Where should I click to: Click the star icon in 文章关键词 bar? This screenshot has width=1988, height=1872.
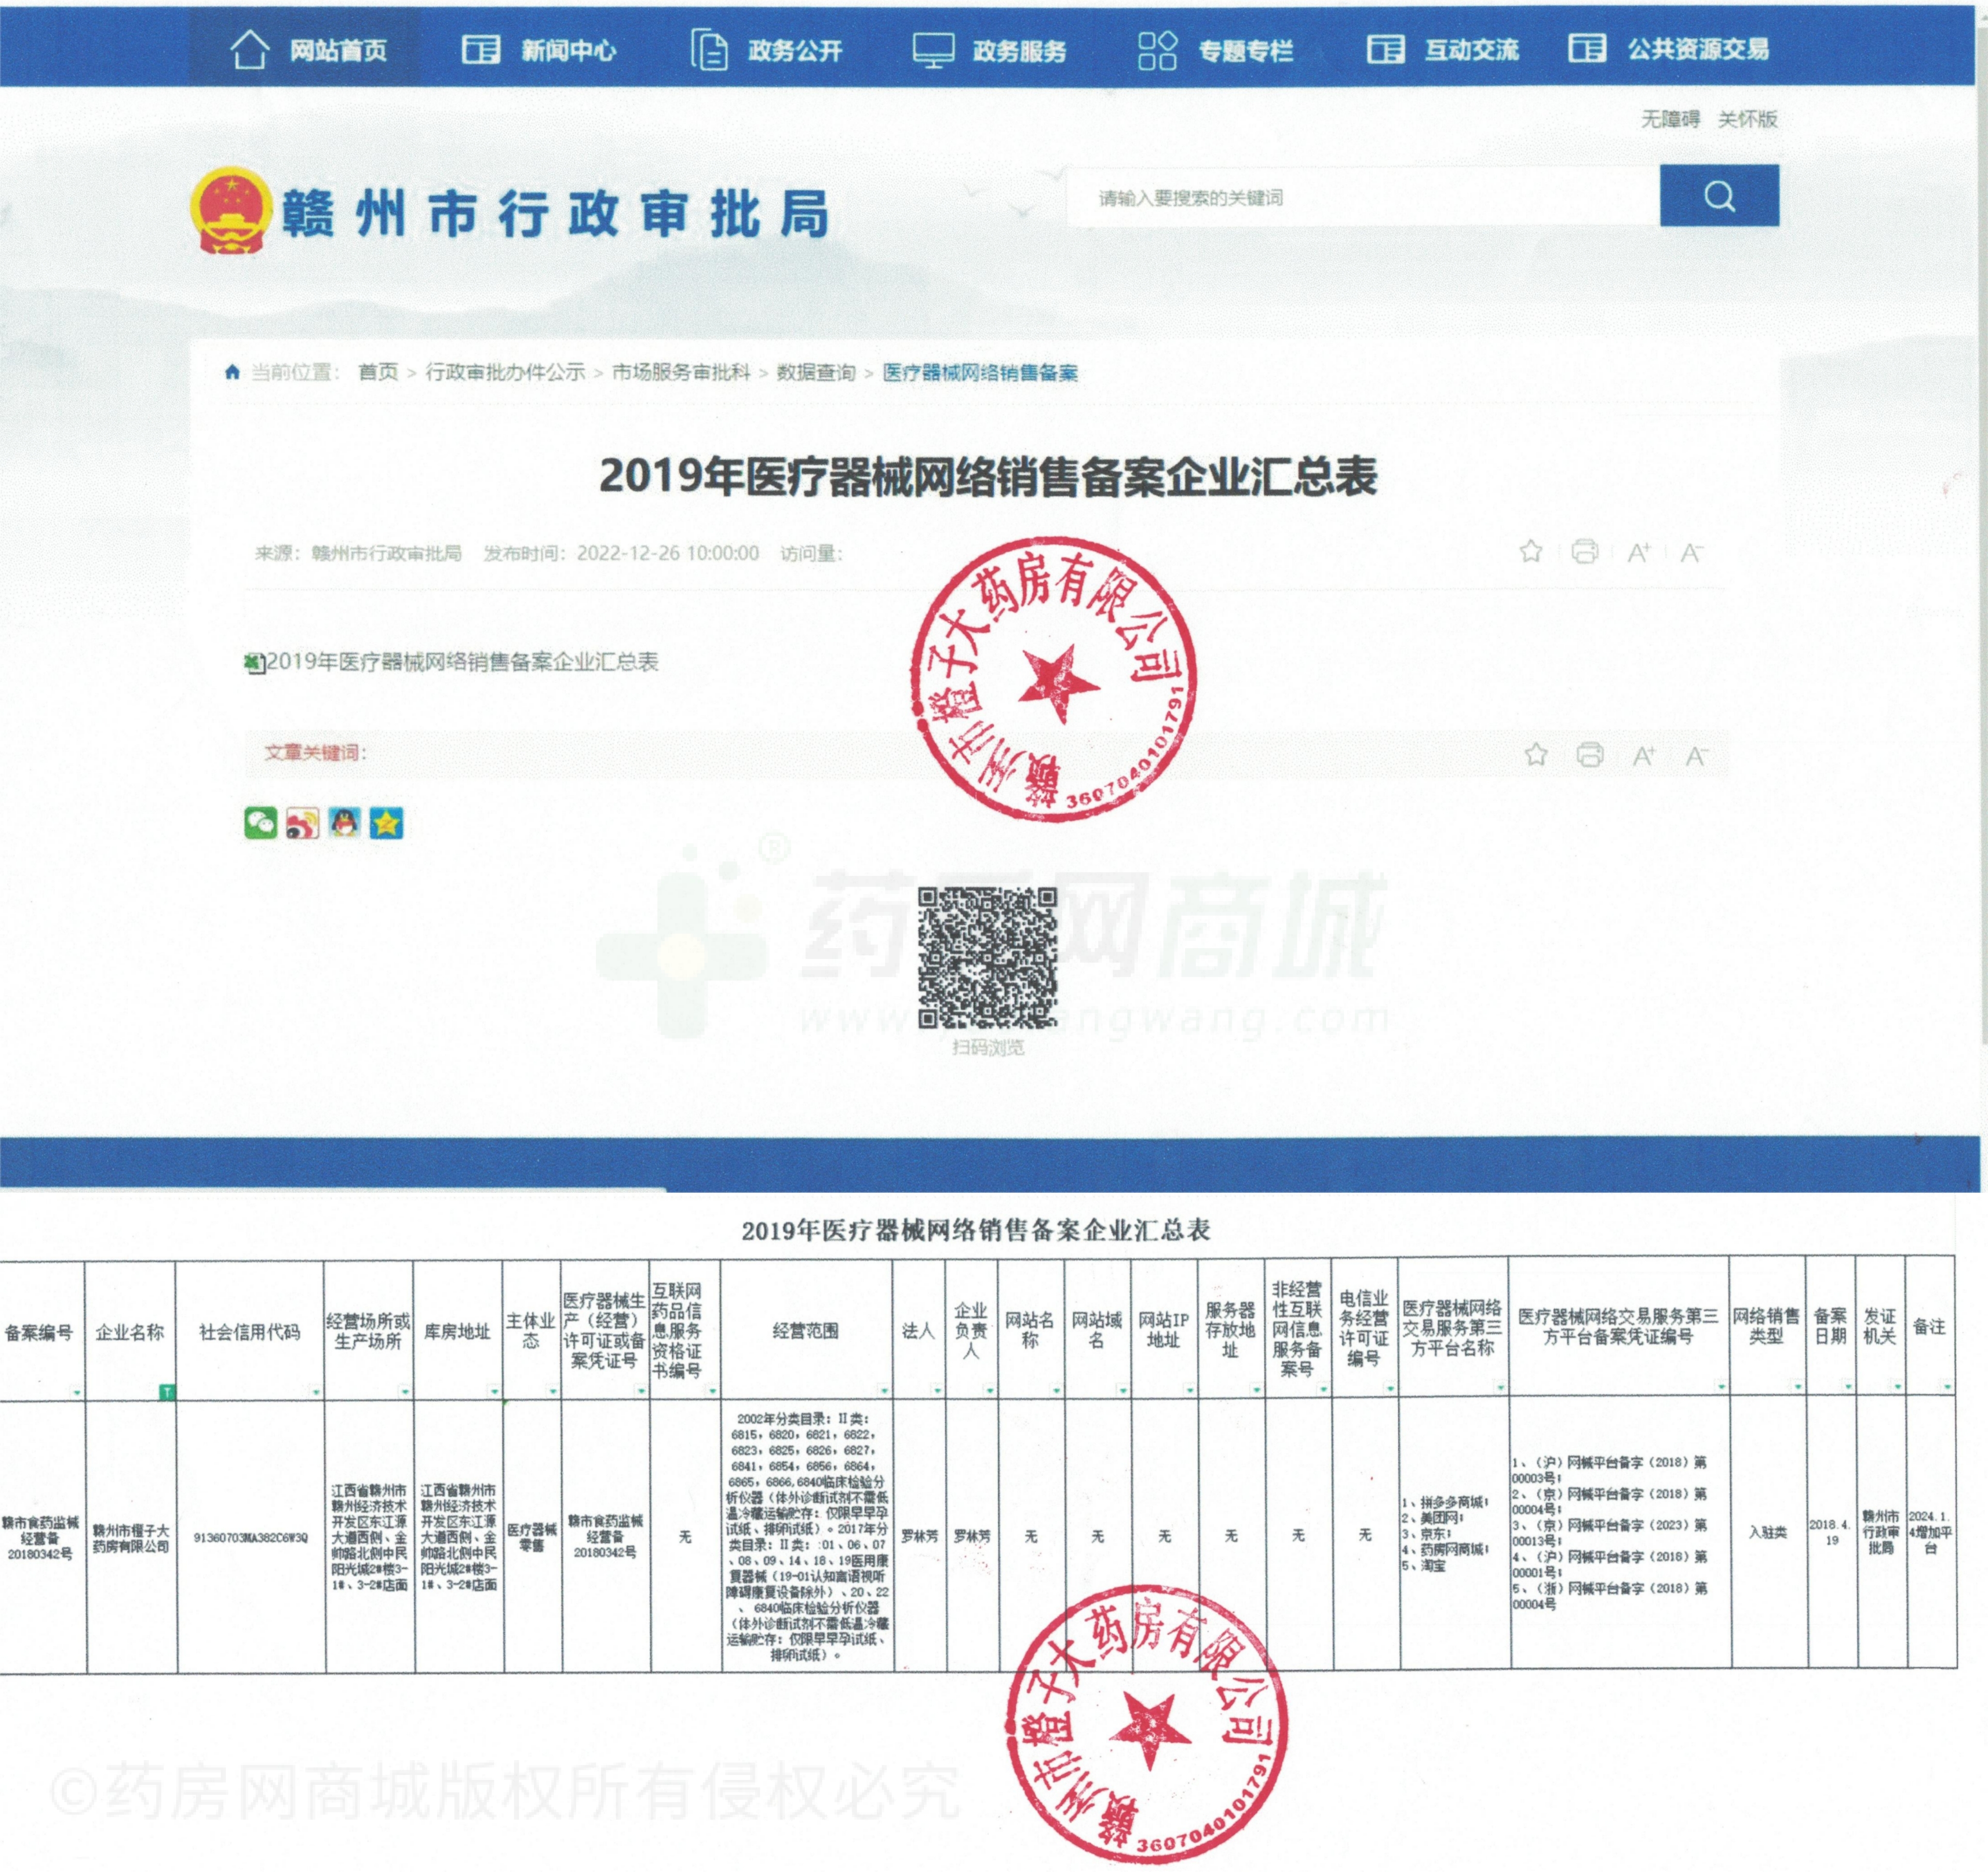[1536, 755]
